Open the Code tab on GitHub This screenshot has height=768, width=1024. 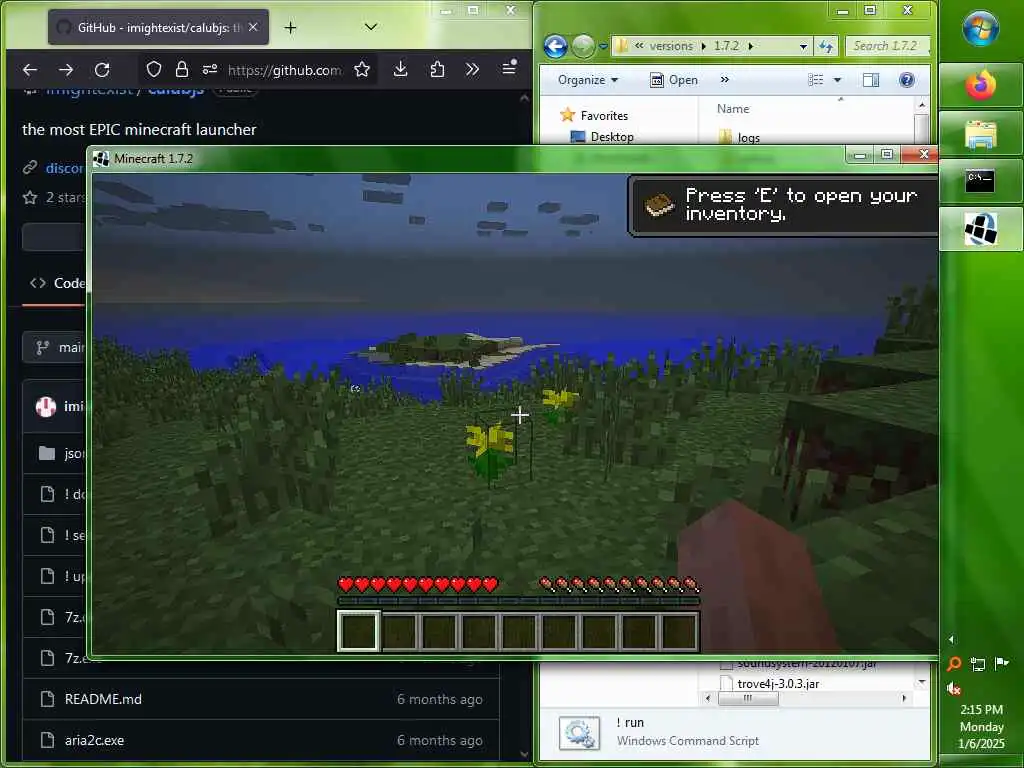(x=57, y=283)
